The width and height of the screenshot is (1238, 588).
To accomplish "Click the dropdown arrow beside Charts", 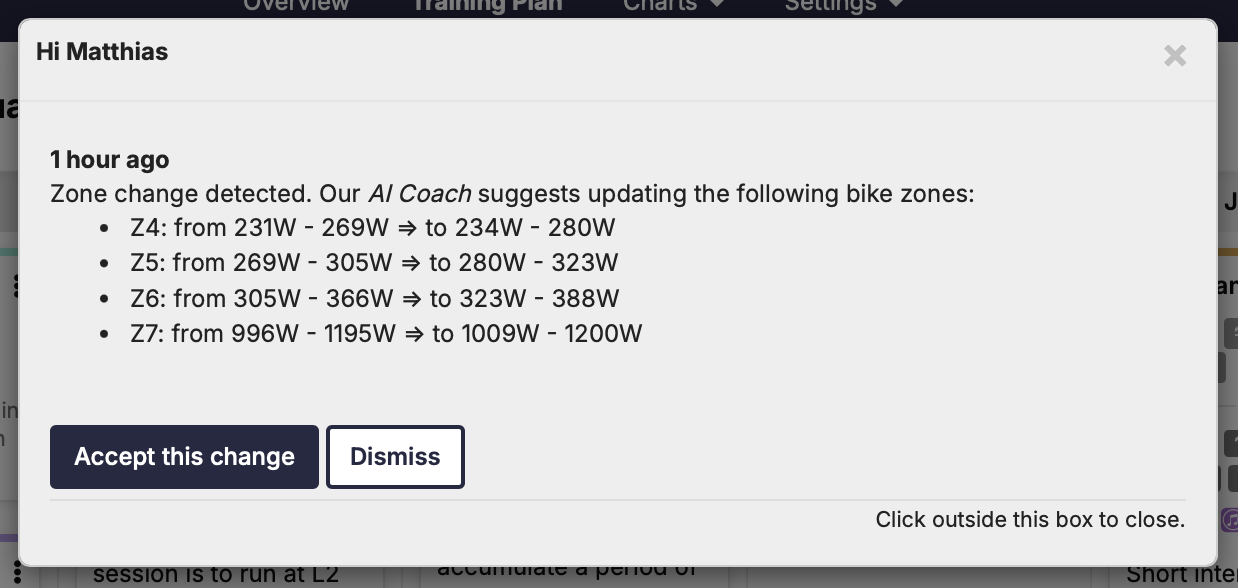I will pos(716,5).
